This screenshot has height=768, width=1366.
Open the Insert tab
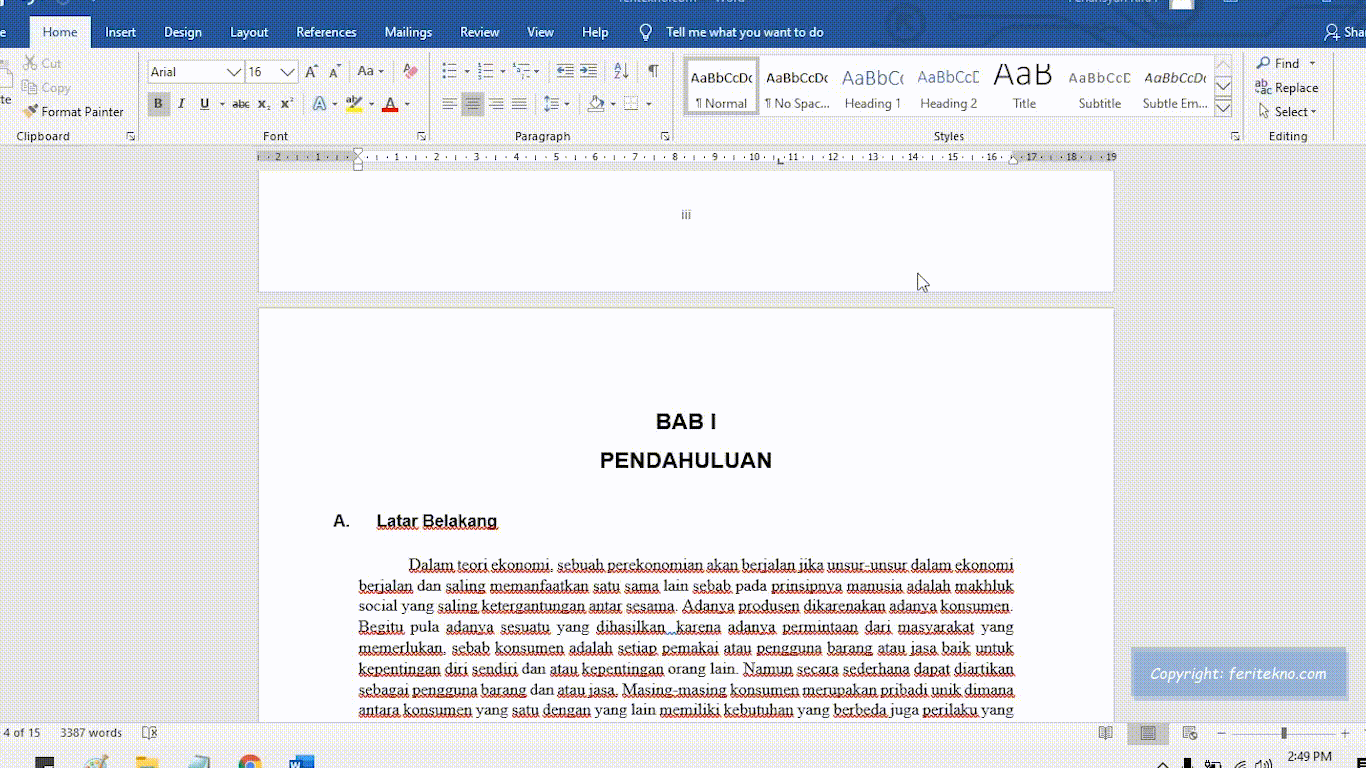tap(120, 32)
